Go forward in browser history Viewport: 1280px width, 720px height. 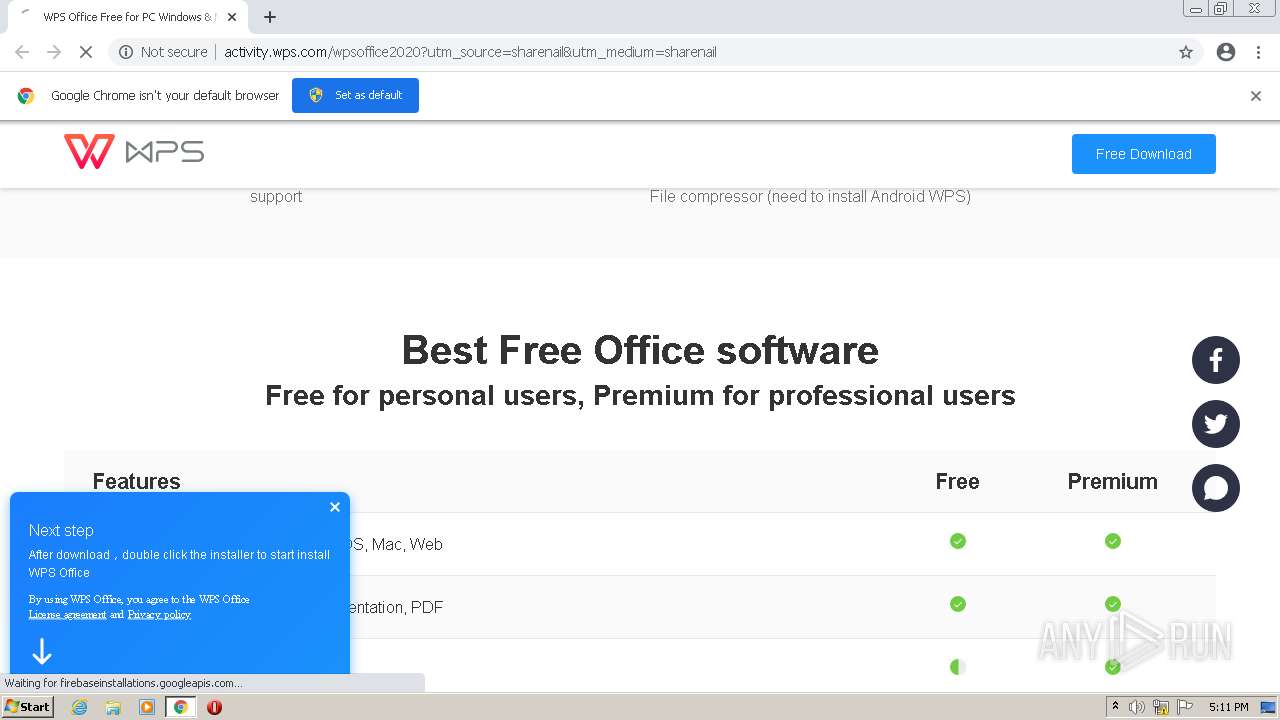tap(54, 52)
